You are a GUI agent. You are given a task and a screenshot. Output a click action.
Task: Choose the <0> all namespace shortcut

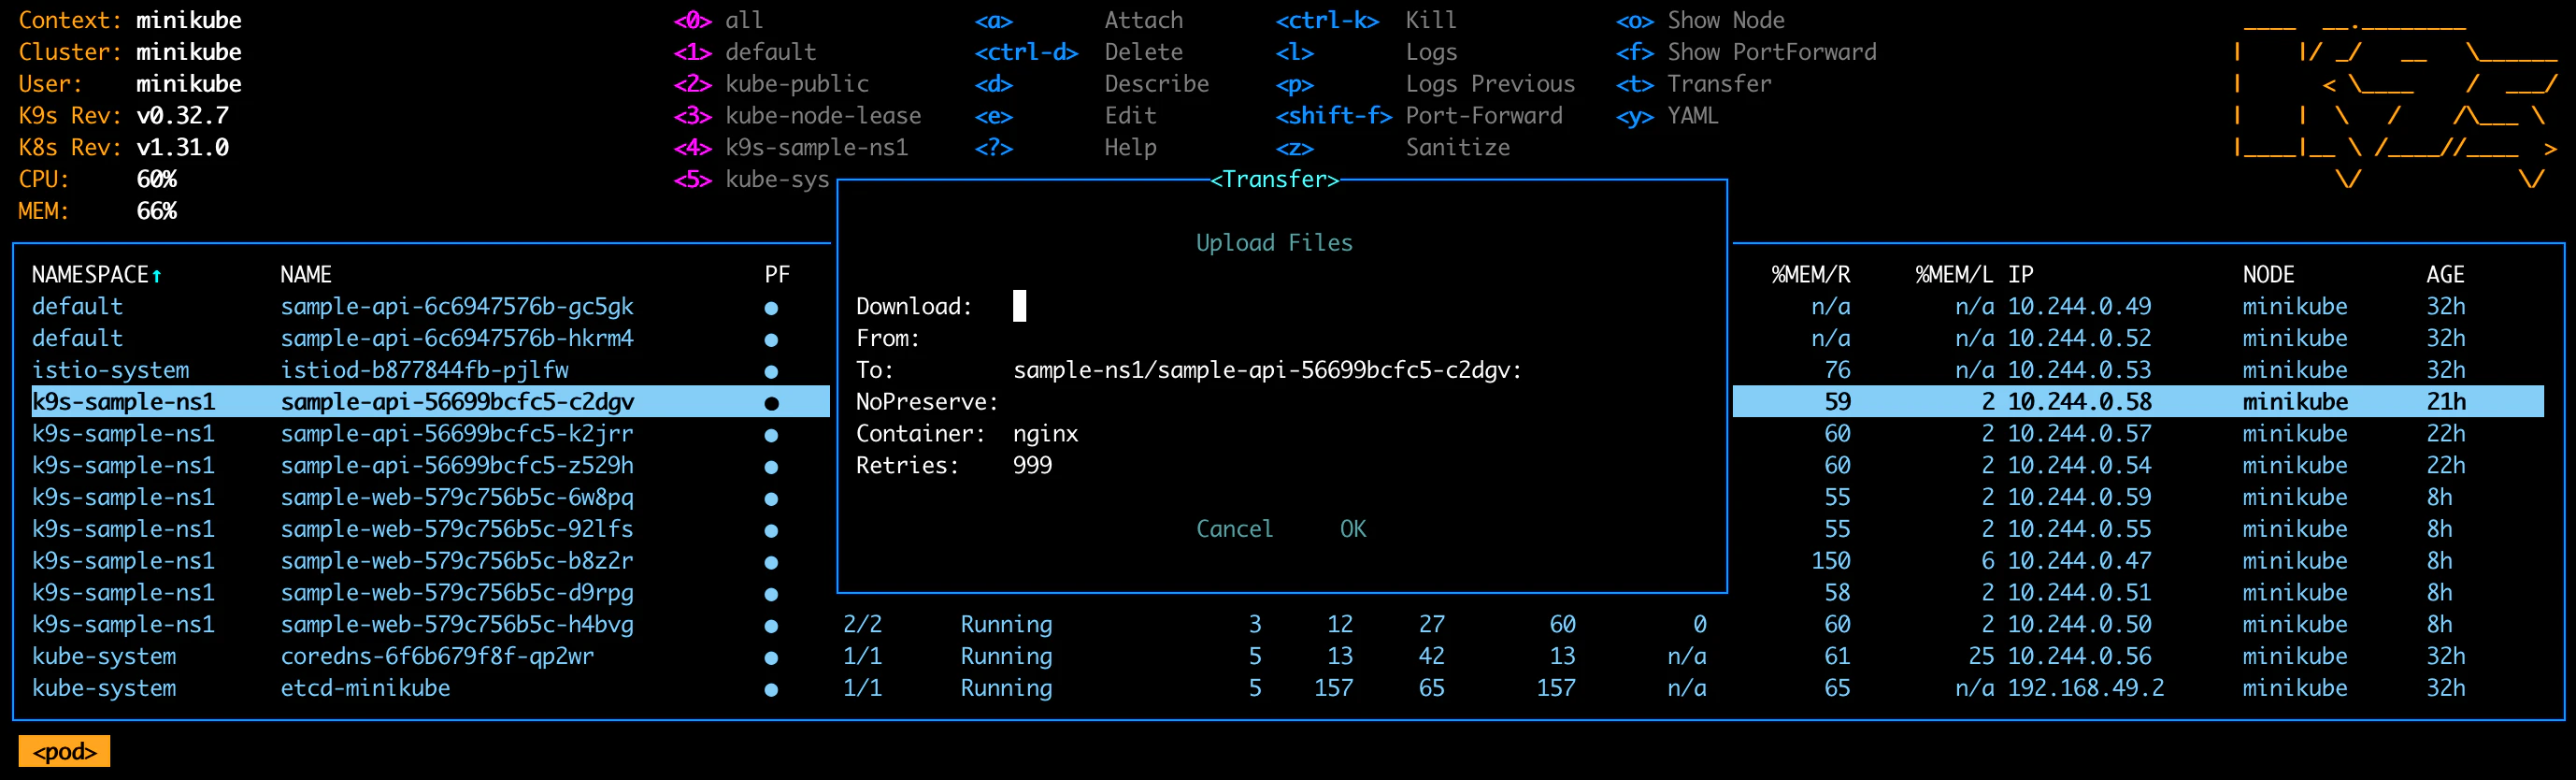click(x=718, y=20)
